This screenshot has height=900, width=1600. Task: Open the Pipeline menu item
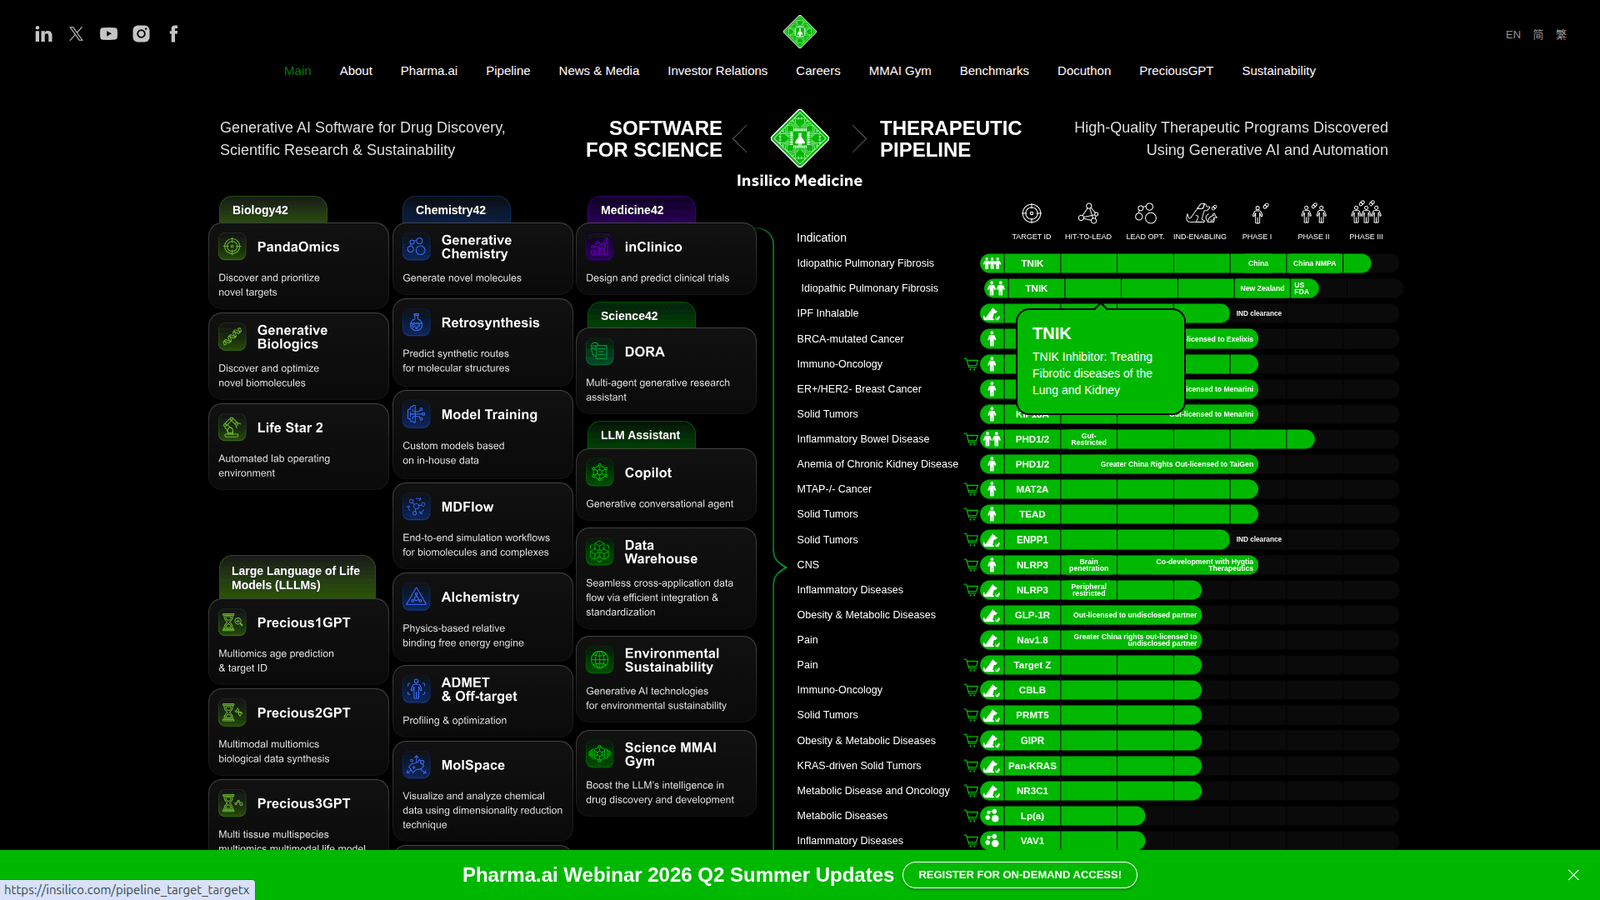click(x=508, y=71)
